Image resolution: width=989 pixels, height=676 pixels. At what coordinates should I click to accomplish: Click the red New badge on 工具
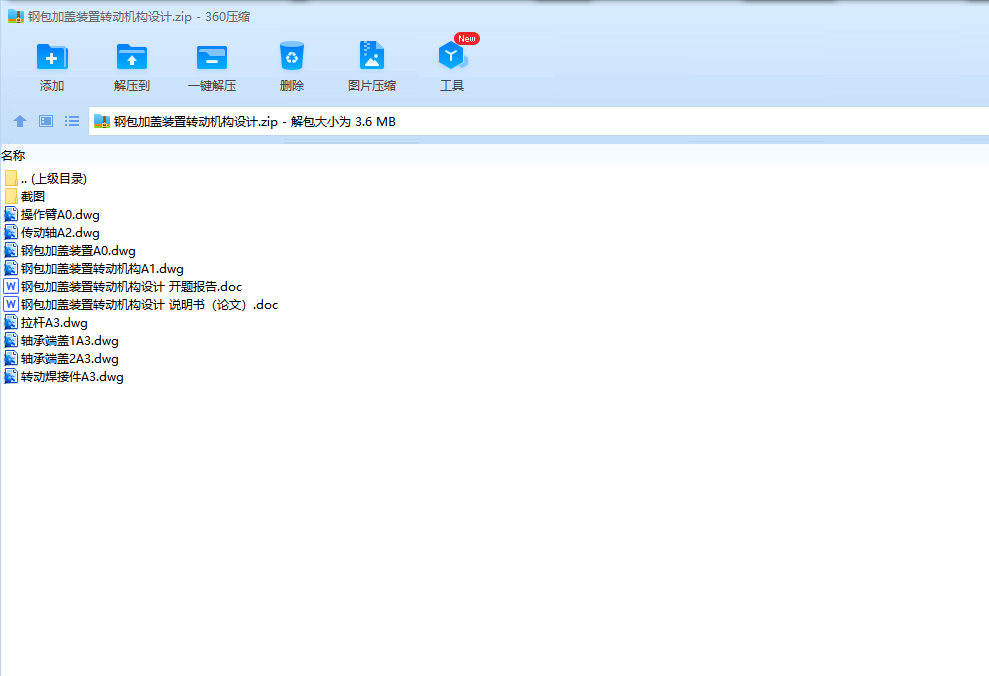(467, 38)
